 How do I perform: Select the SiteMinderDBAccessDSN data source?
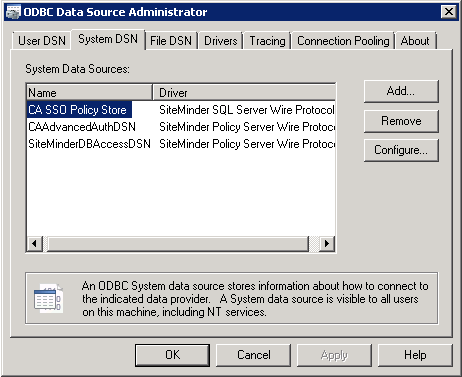pyautogui.click(x=89, y=144)
